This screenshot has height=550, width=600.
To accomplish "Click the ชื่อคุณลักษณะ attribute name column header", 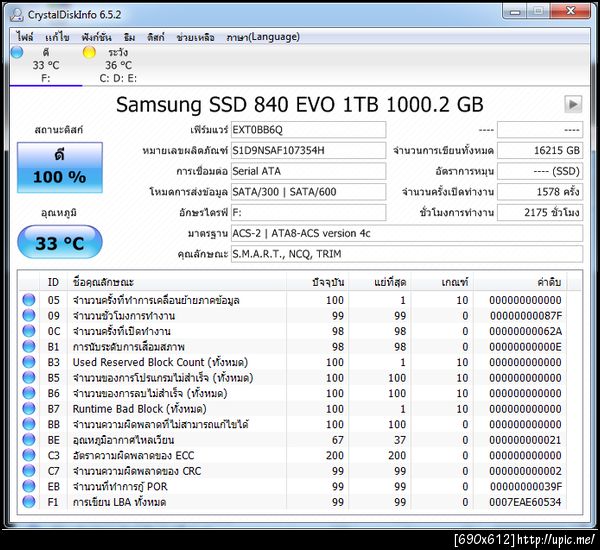I will (x=177, y=282).
